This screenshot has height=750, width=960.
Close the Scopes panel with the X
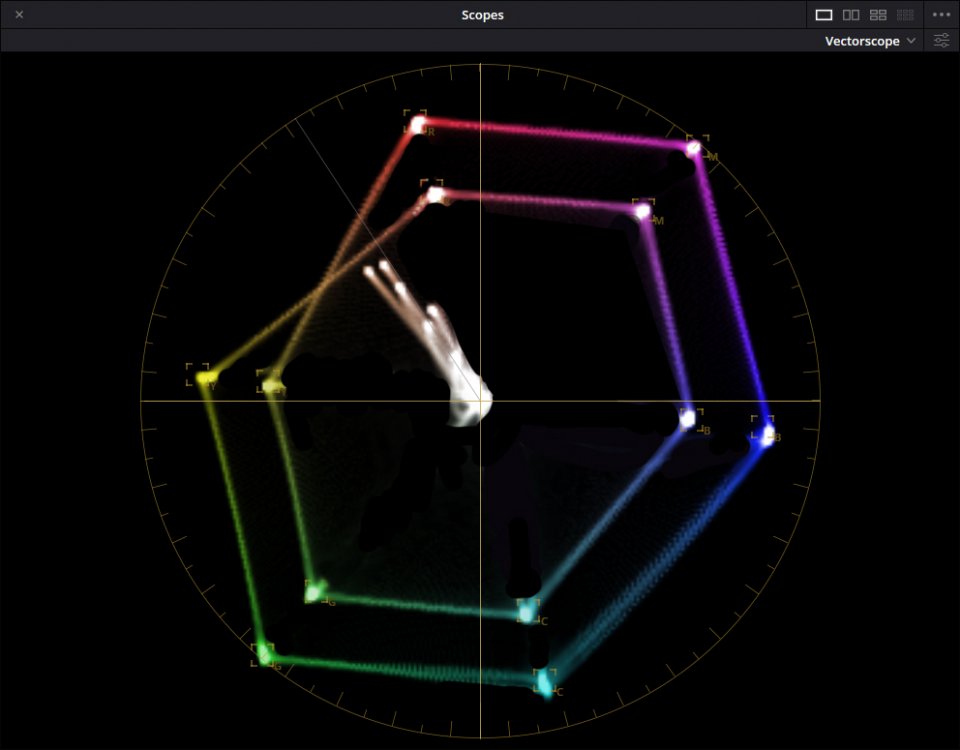pyautogui.click(x=19, y=15)
